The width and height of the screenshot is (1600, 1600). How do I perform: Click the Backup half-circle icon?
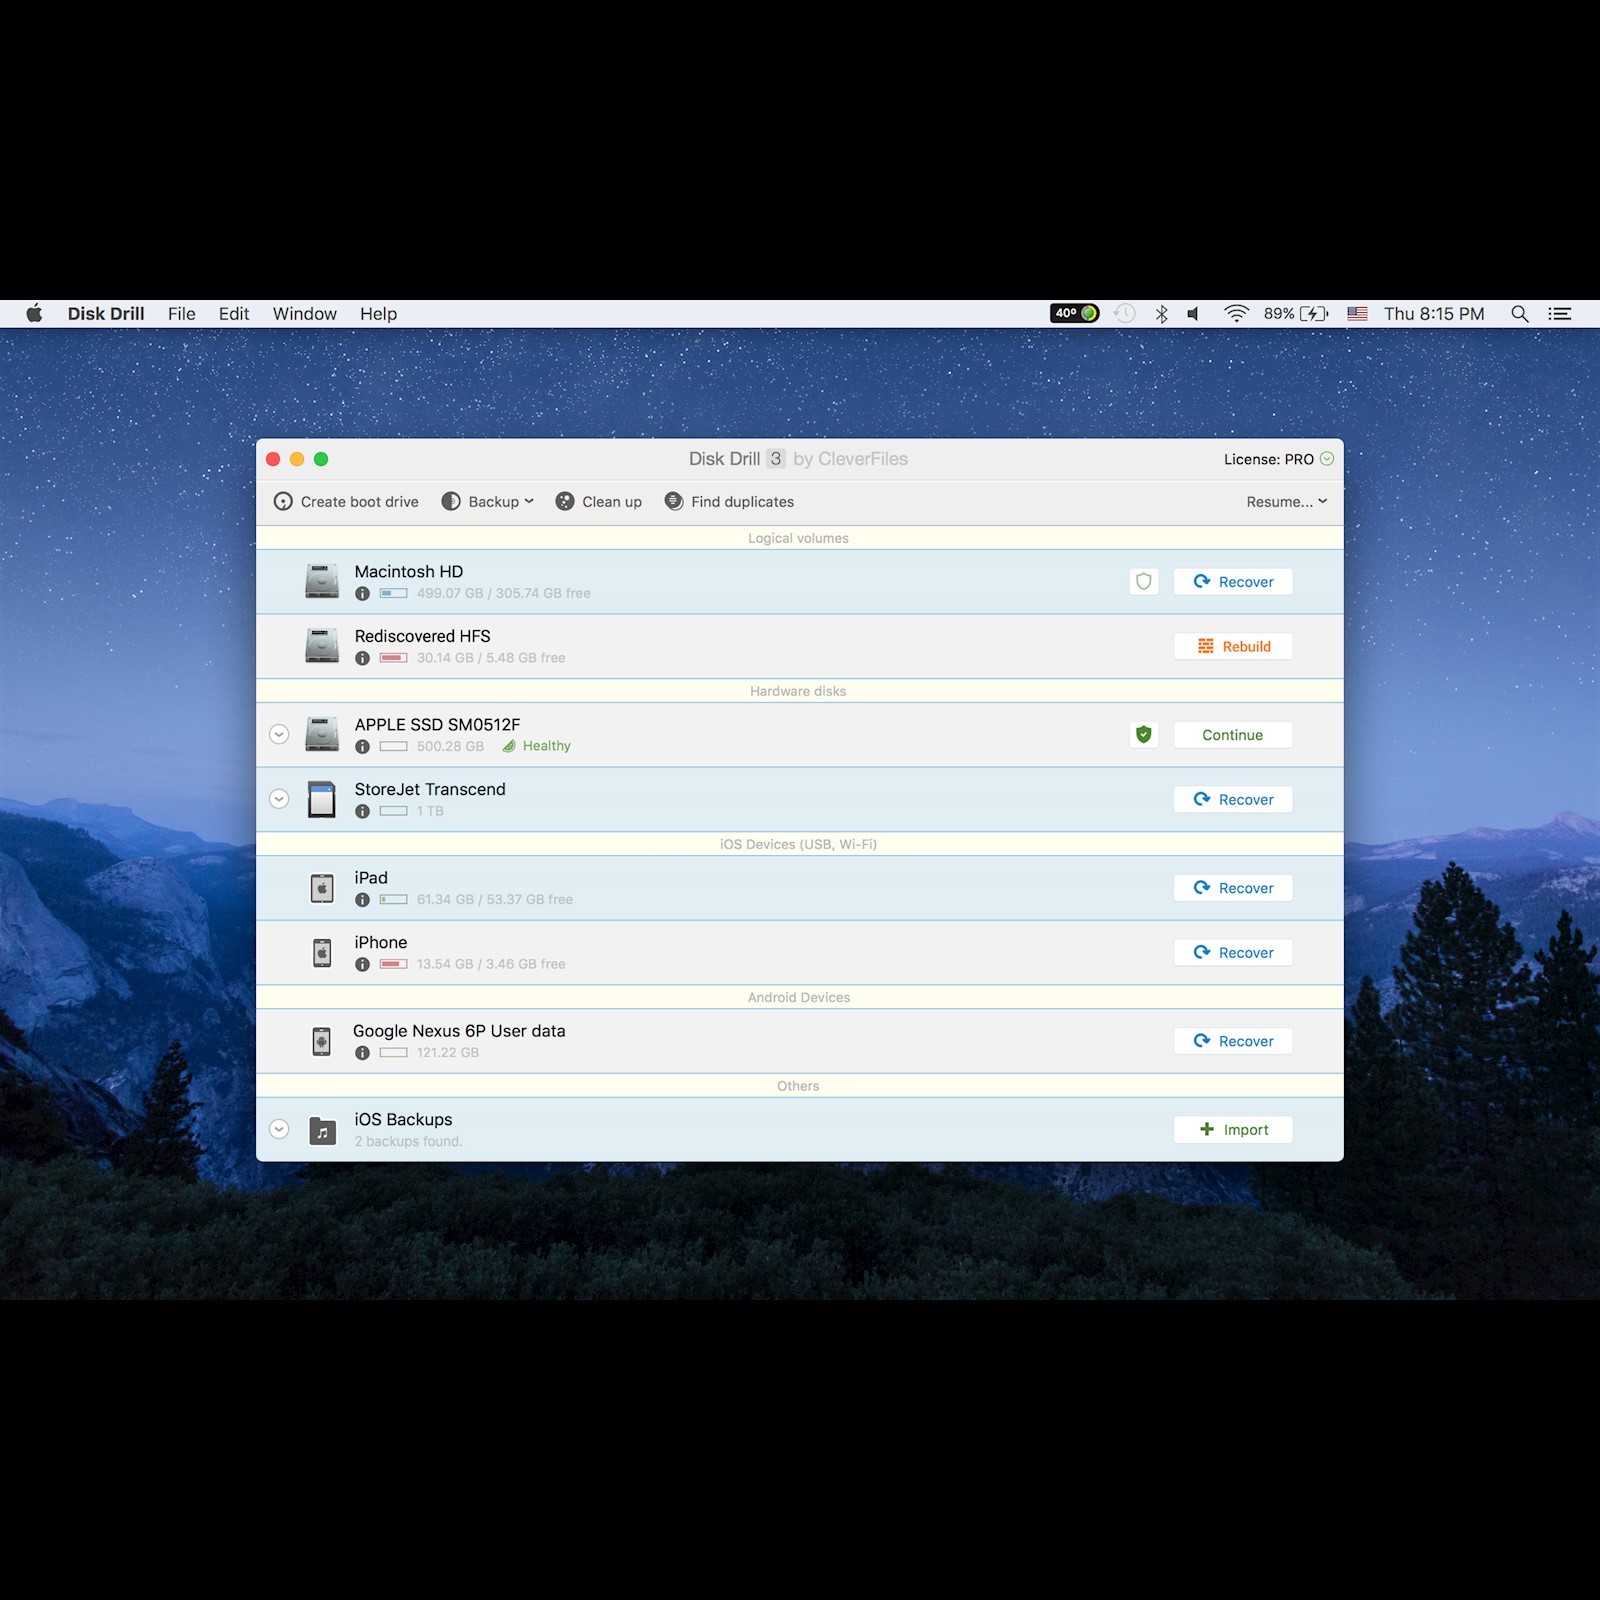(451, 501)
